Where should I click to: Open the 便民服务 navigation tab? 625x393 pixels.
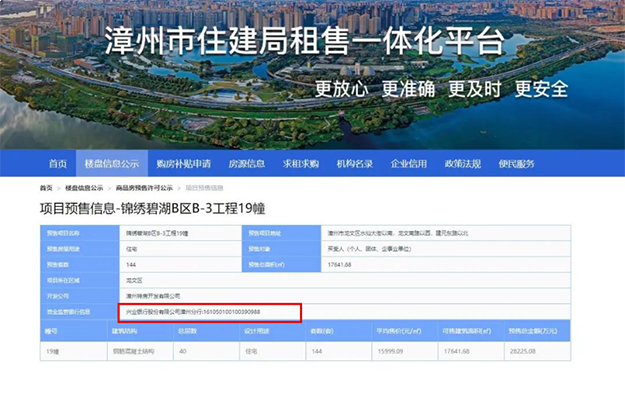coord(517,163)
